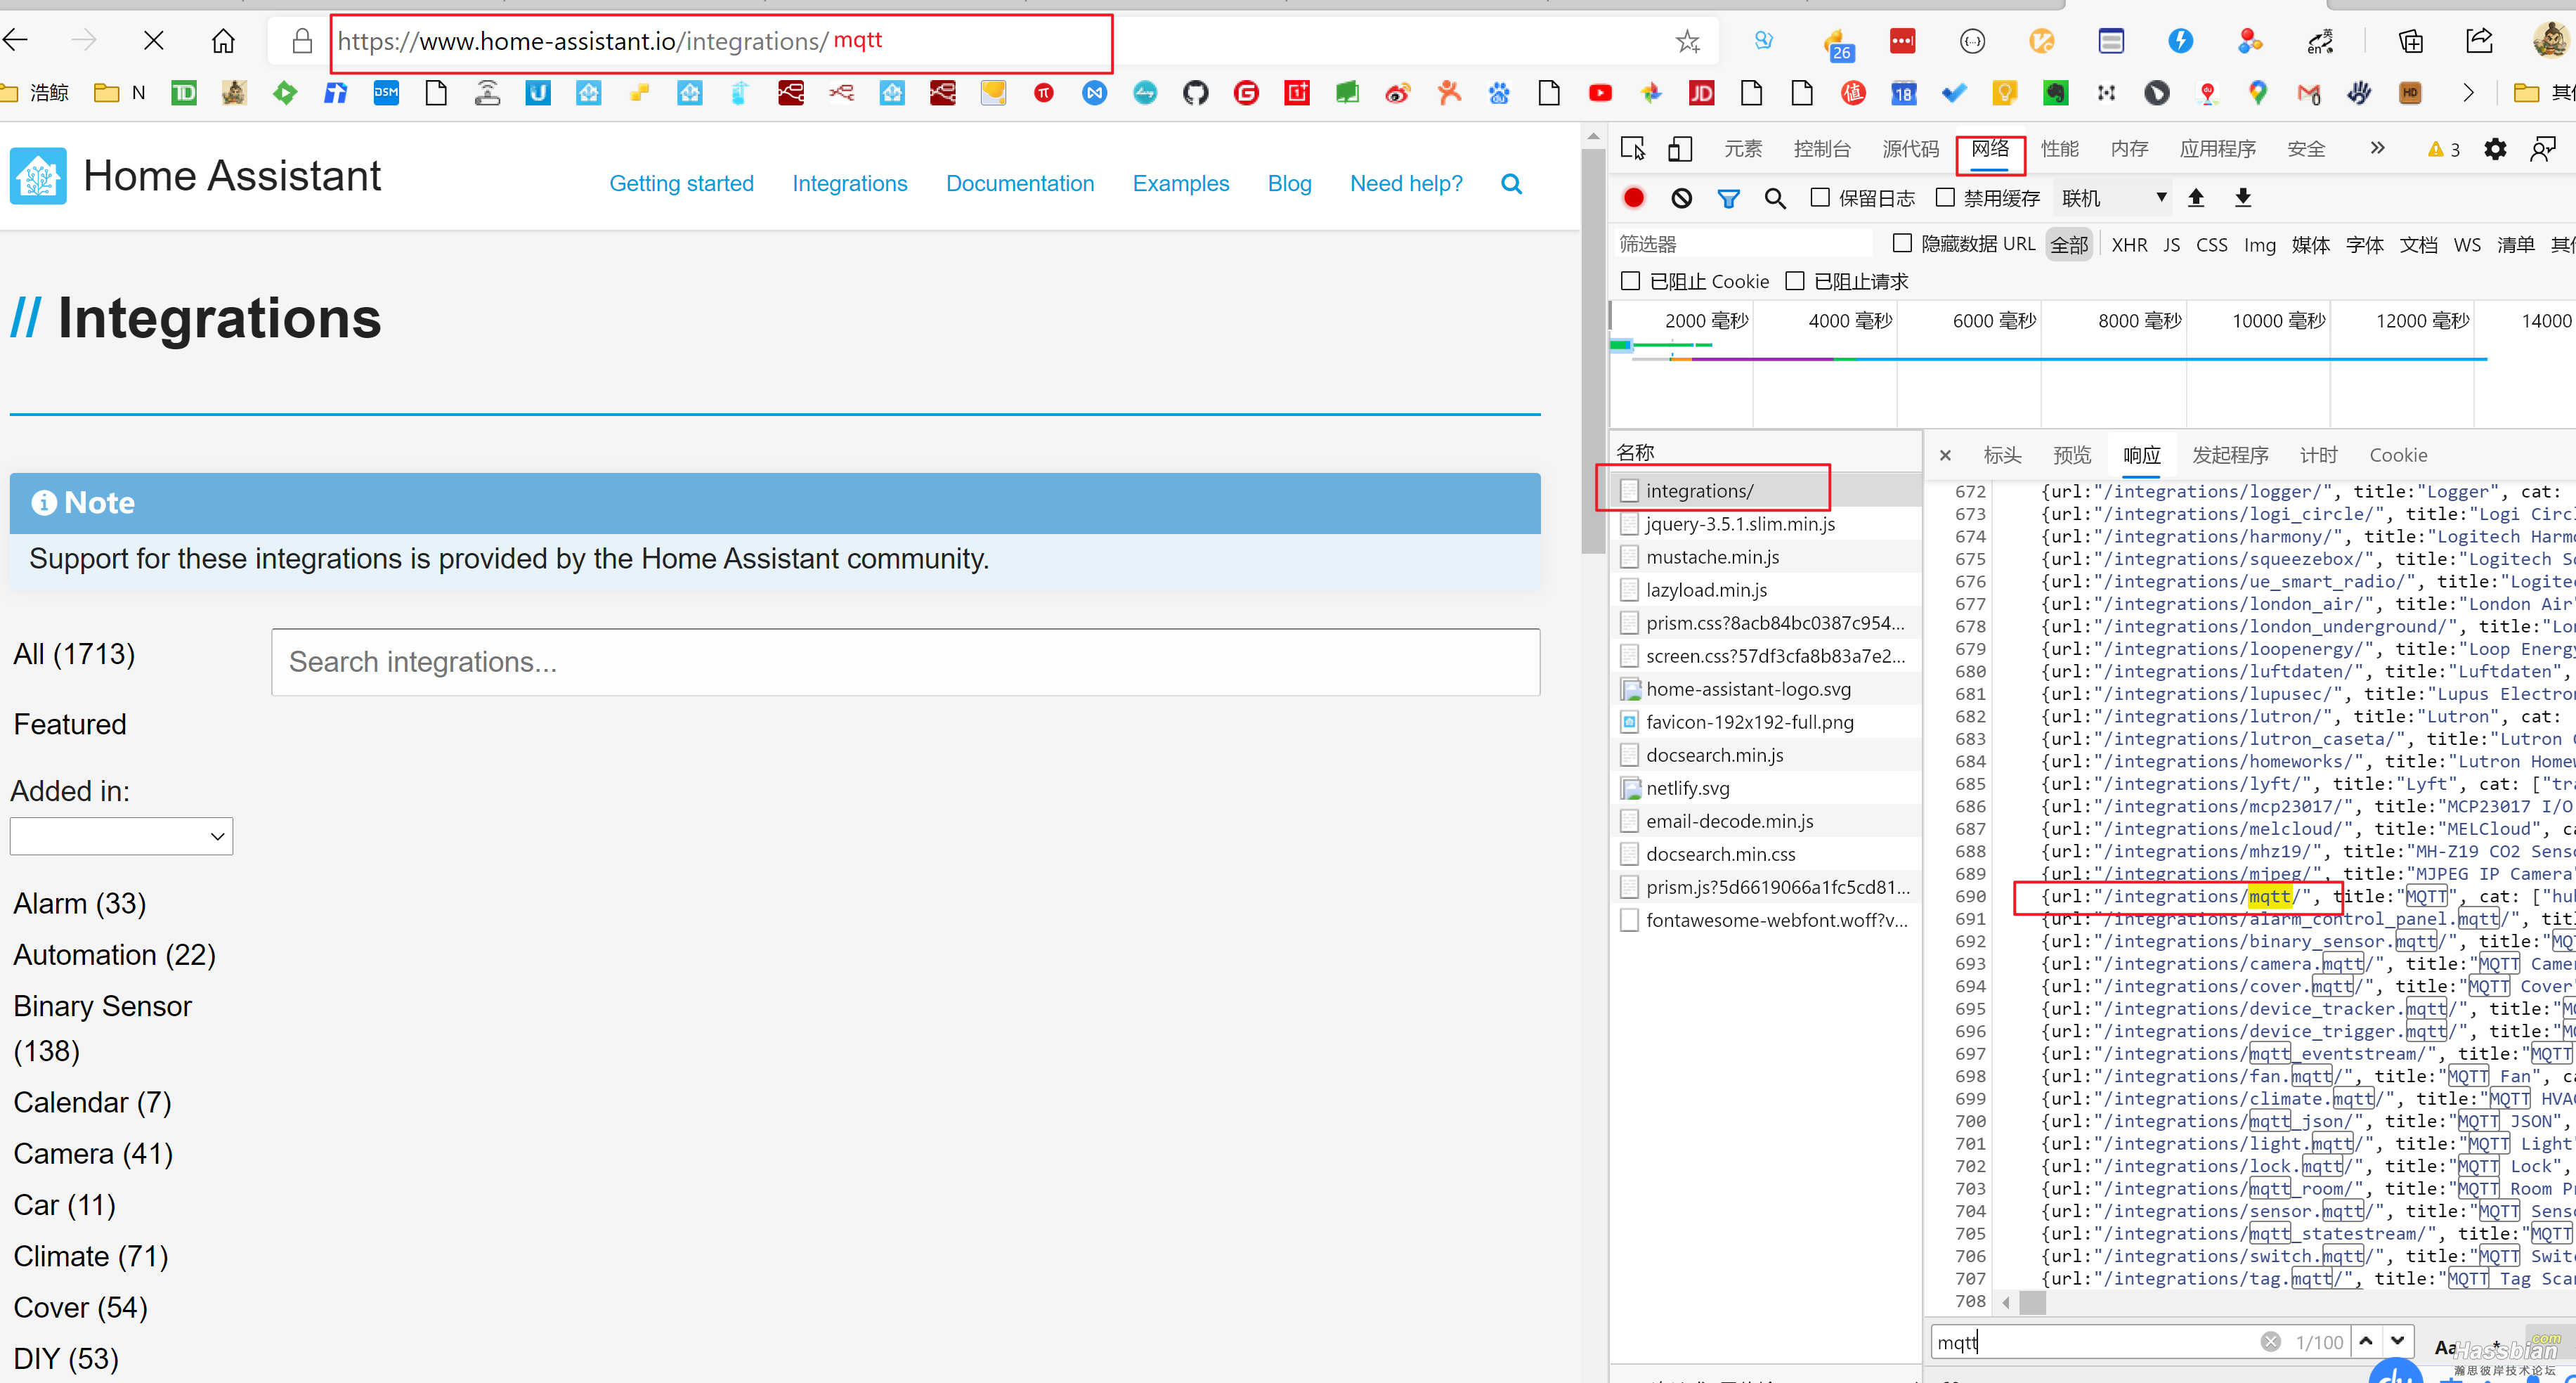Viewport: 2576px width, 1383px height.
Task: Check the 隐藏数据 URL option
Action: pos(1902,243)
